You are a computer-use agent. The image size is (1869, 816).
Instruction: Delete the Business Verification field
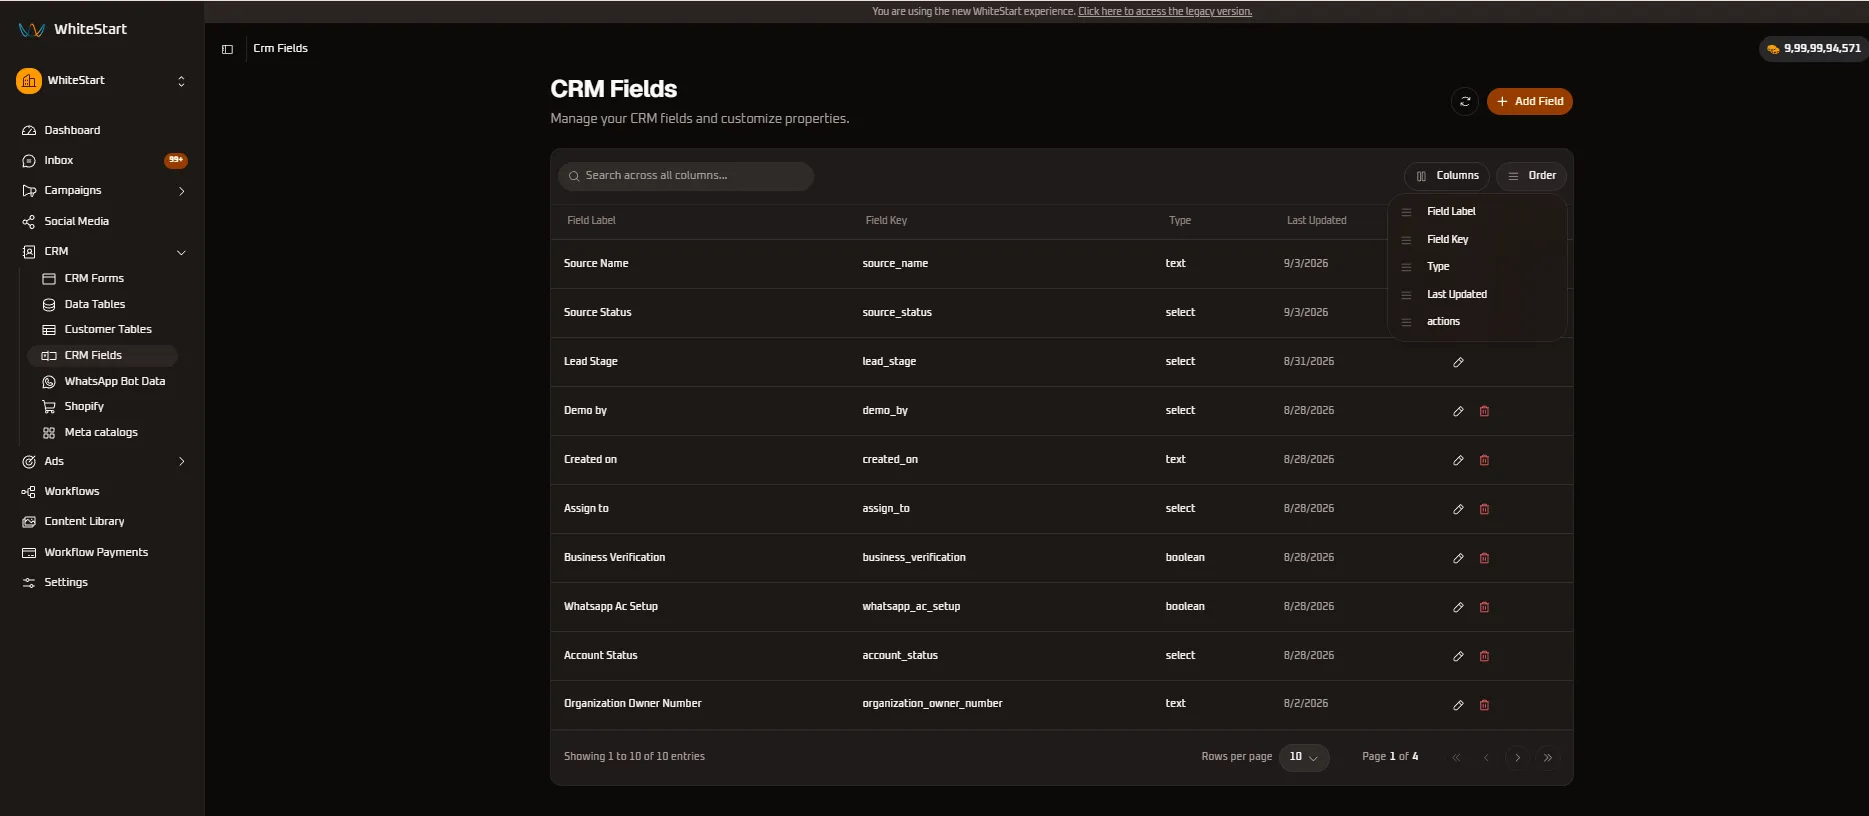click(1484, 558)
